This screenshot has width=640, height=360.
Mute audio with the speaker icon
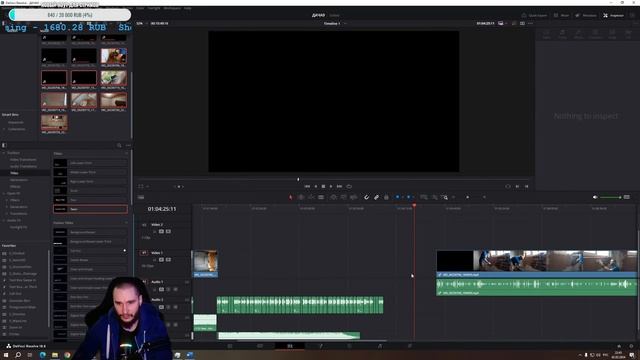[595, 197]
